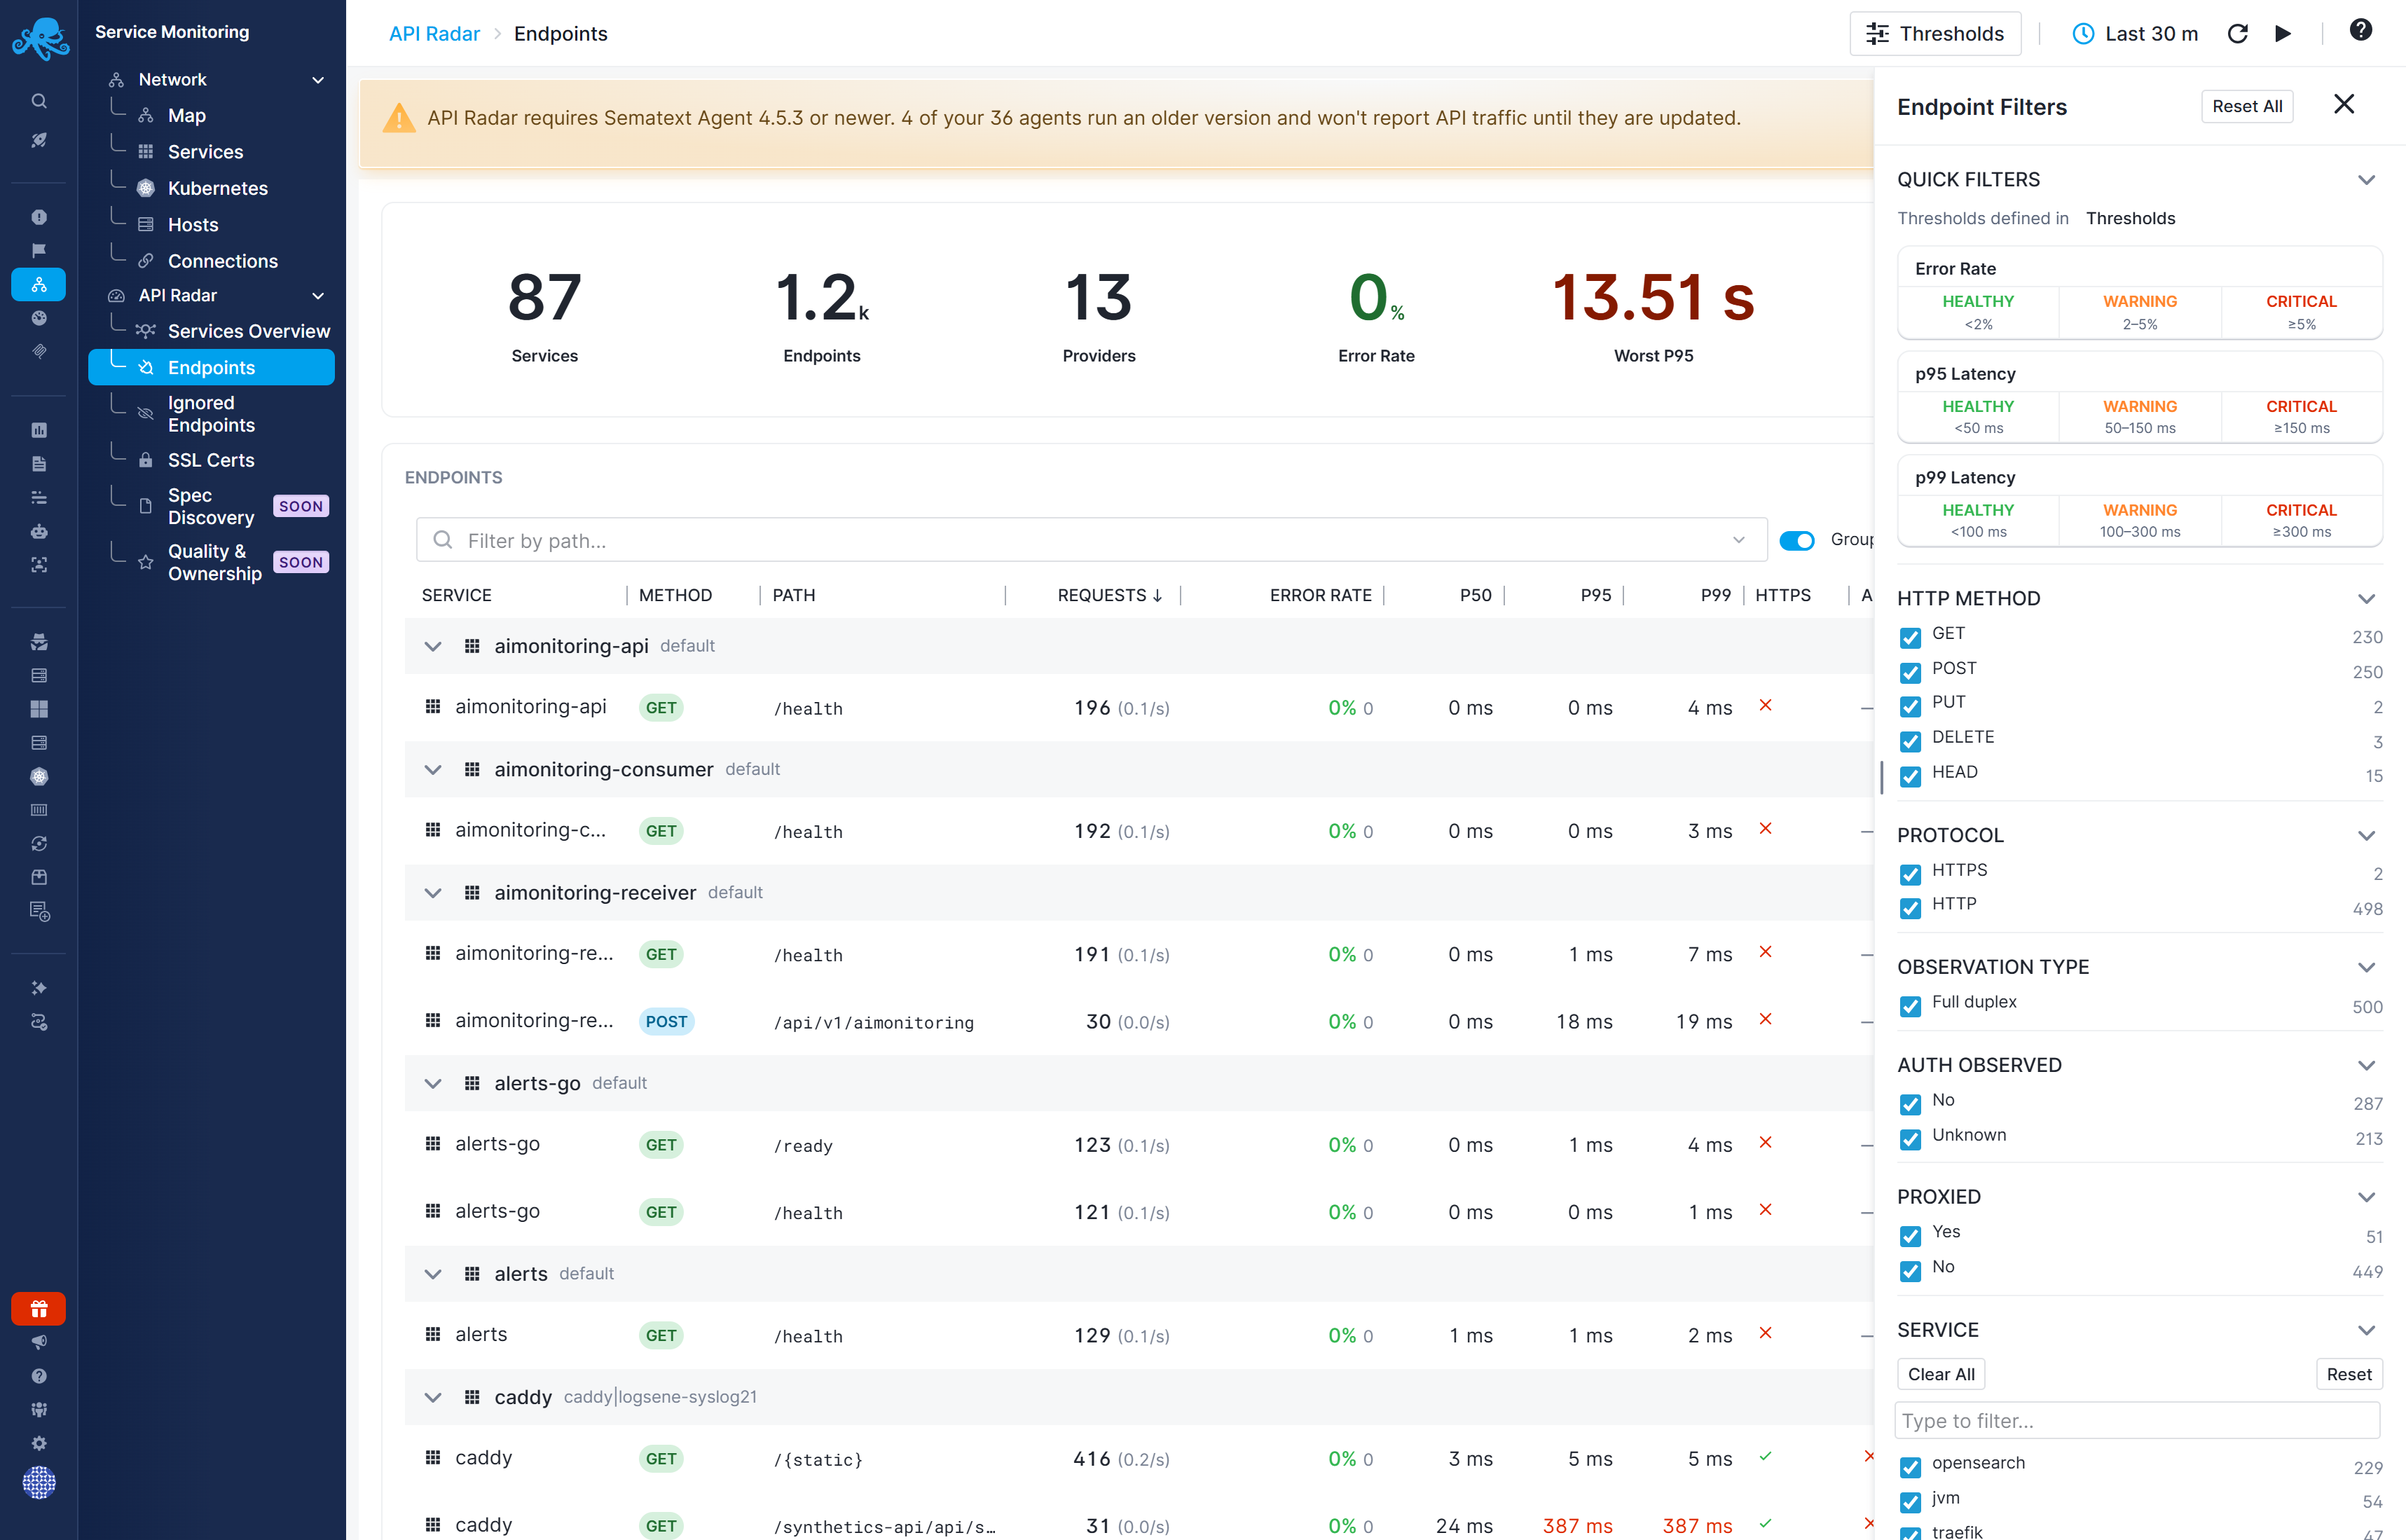Collapse the aimonitoring-api group row

pos(433,646)
